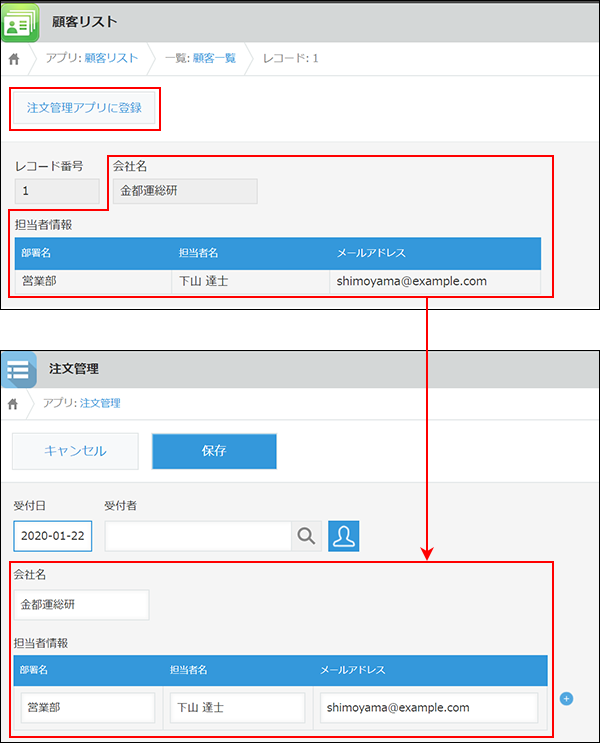Click the 受付者 magnifier search icon
Viewport: 600px width, 743px height.
[306, 536]
